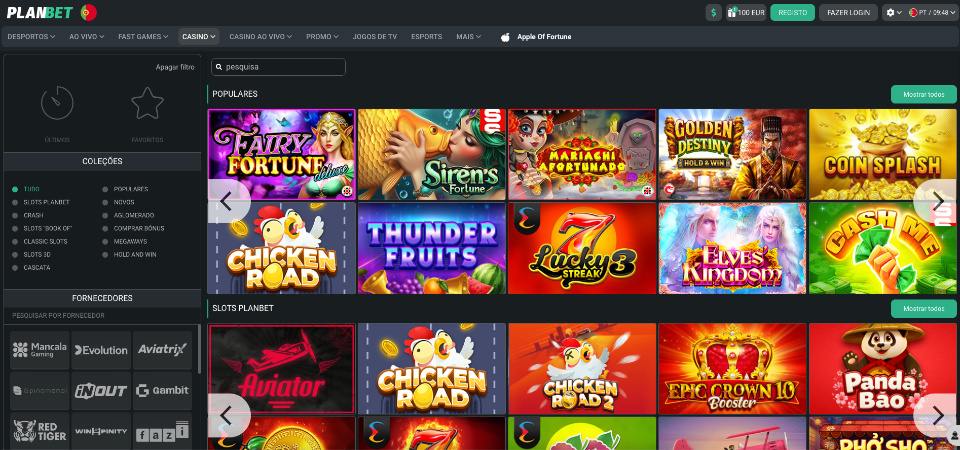
Task: Open the PT language and time dropdown
Action: click(929, 12)
